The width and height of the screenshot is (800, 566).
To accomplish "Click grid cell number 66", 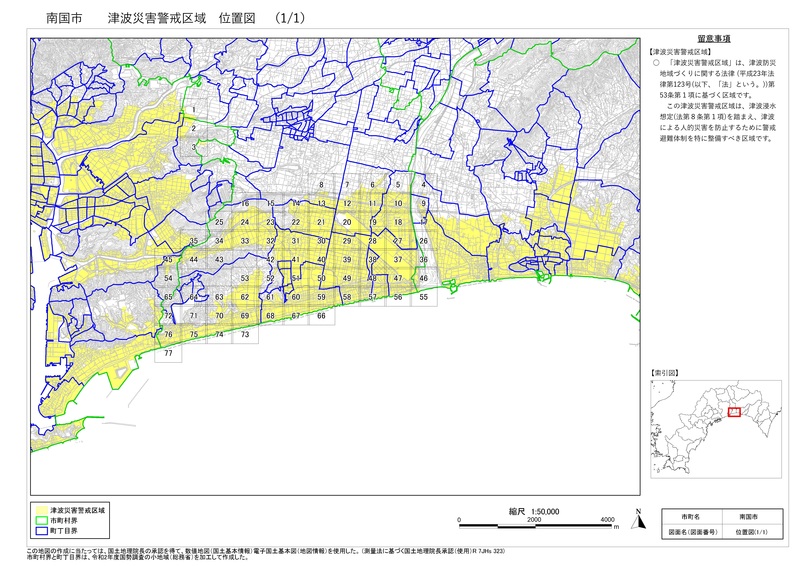I will tap(321, 316).
